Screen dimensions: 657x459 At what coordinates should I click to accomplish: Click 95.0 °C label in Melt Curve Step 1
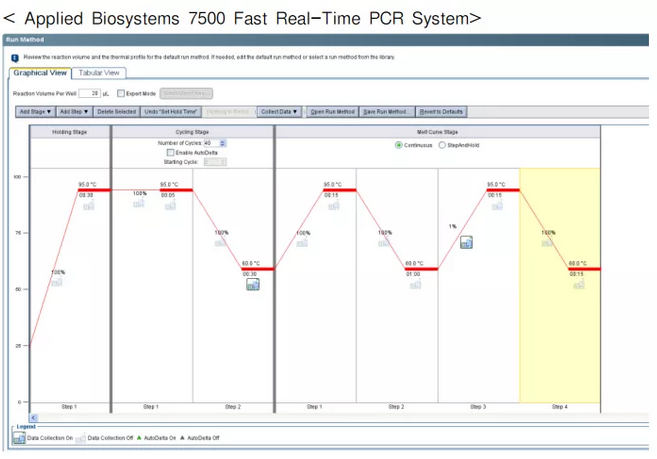click(333, 185)
